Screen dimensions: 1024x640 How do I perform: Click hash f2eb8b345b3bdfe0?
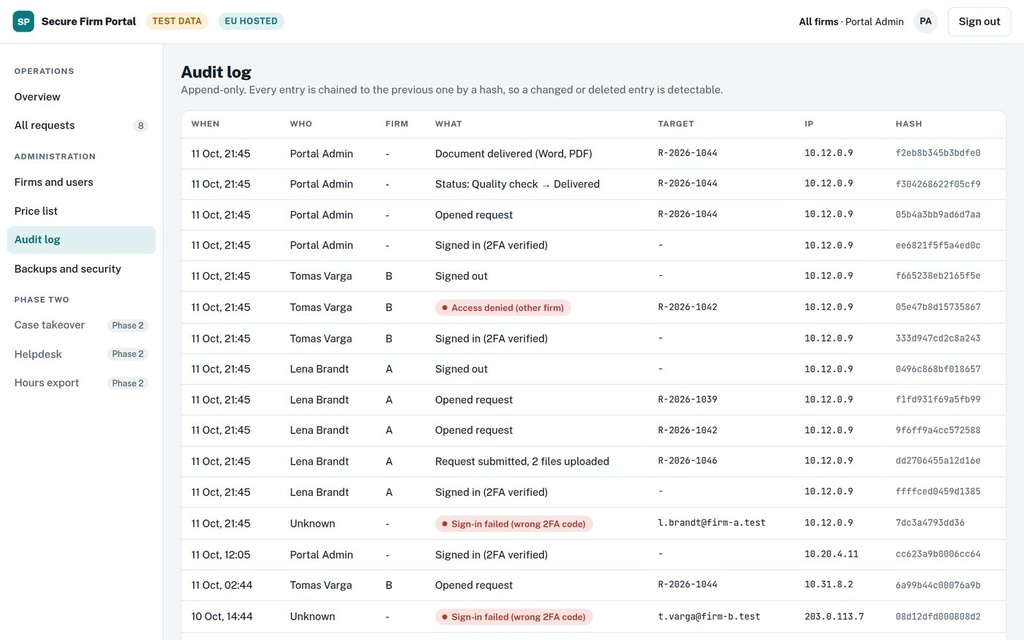pos(938,153)
